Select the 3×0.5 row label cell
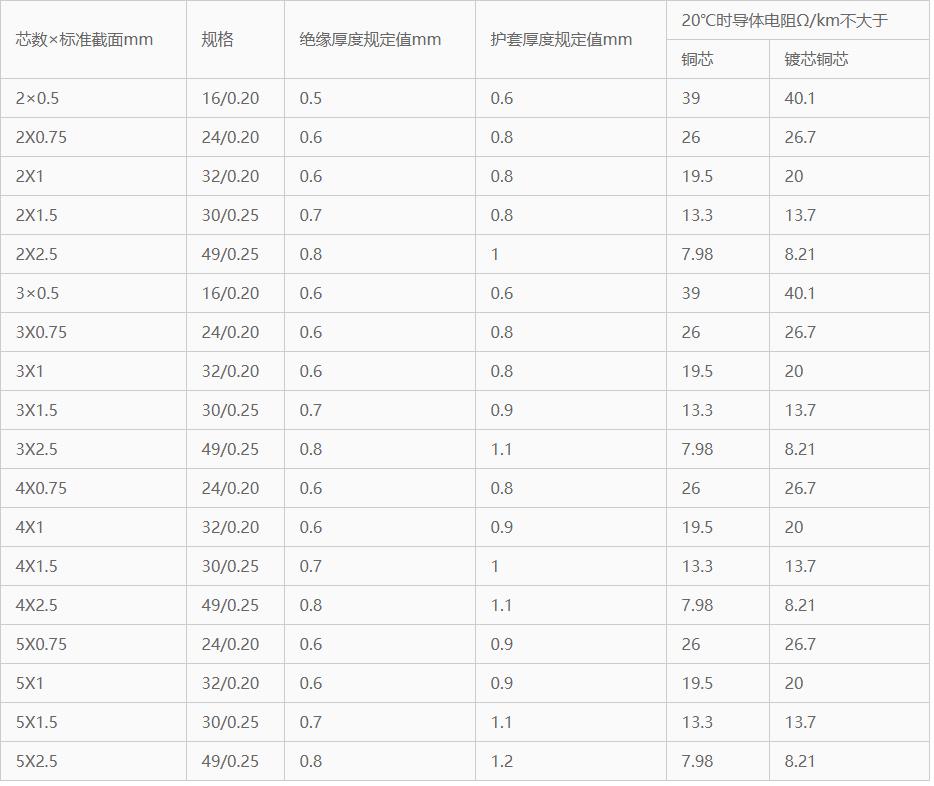 [38, 293]
